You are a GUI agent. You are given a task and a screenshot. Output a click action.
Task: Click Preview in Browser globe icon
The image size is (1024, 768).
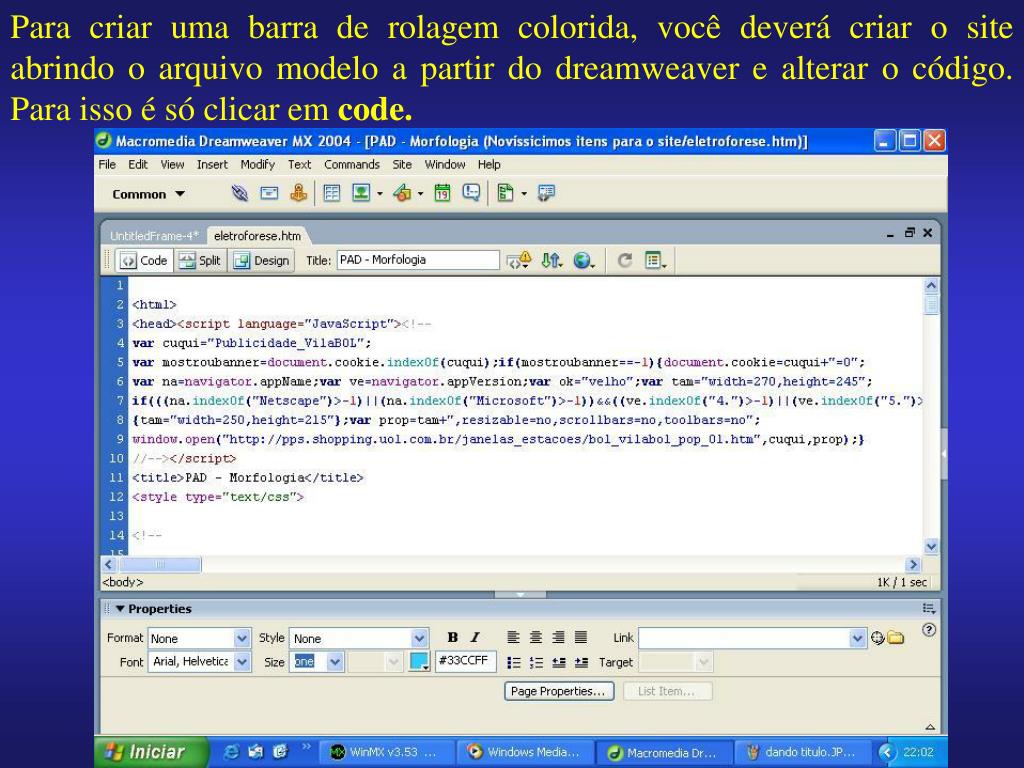(x=583, y=261)
